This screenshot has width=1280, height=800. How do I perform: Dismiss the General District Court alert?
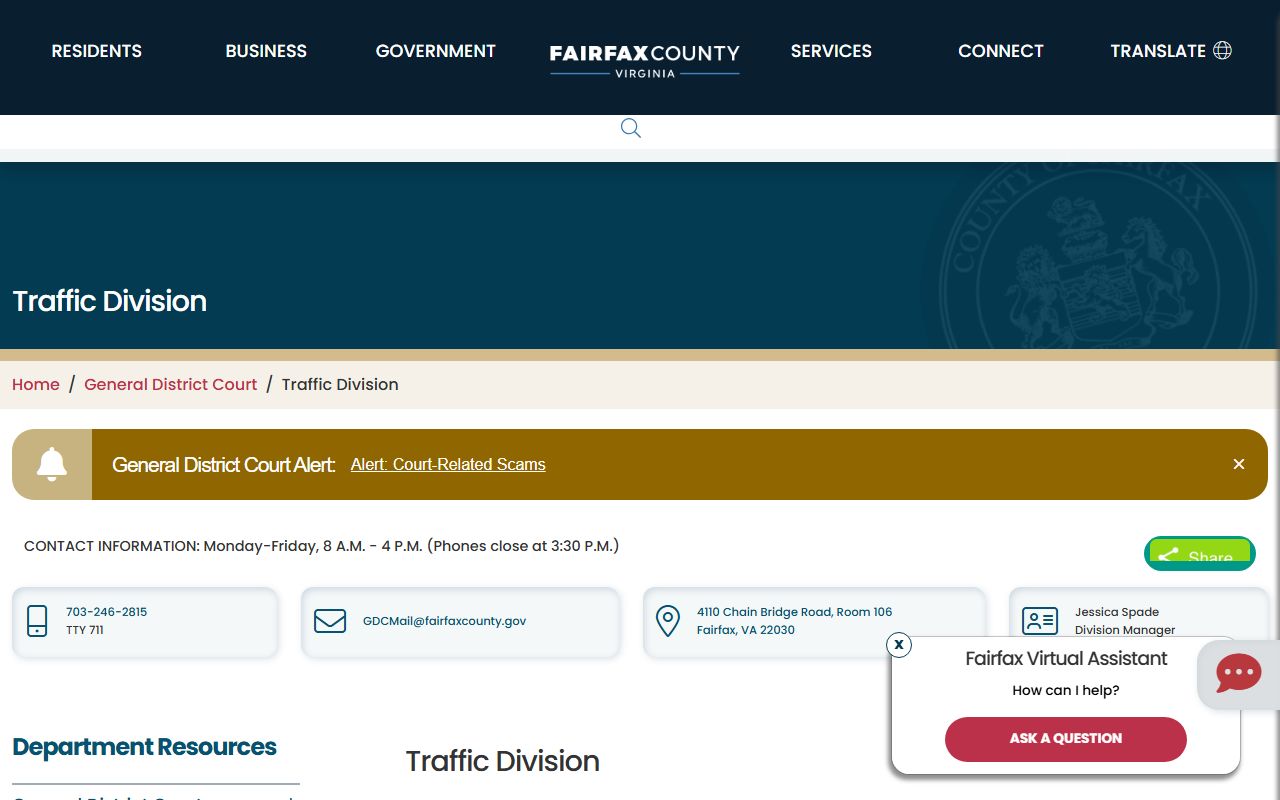click(x=1239, y=464)
